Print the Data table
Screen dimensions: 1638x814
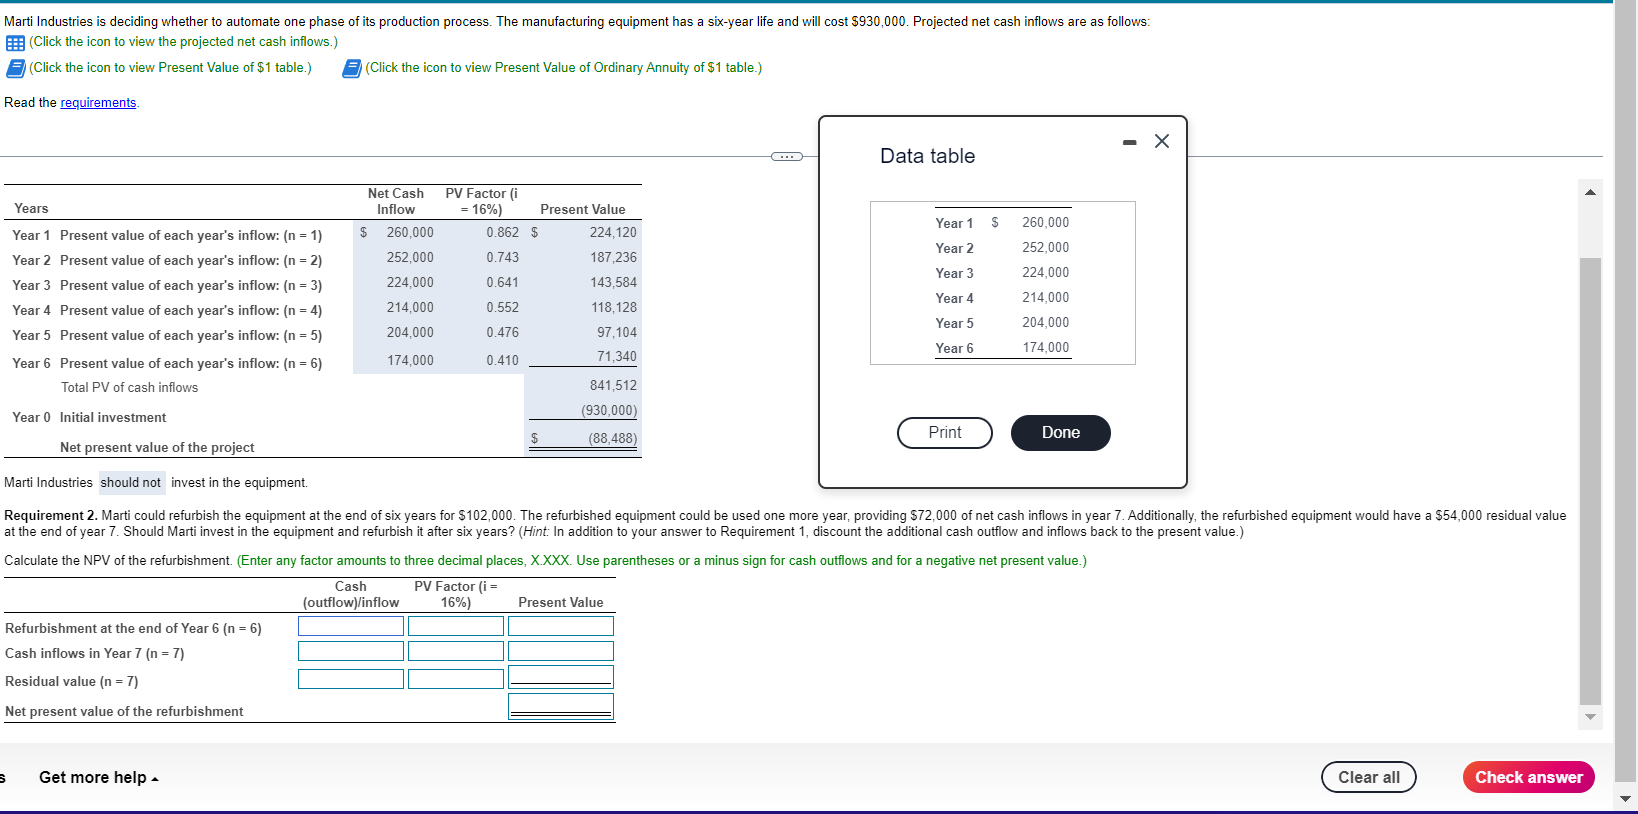(x=945, y=433)
